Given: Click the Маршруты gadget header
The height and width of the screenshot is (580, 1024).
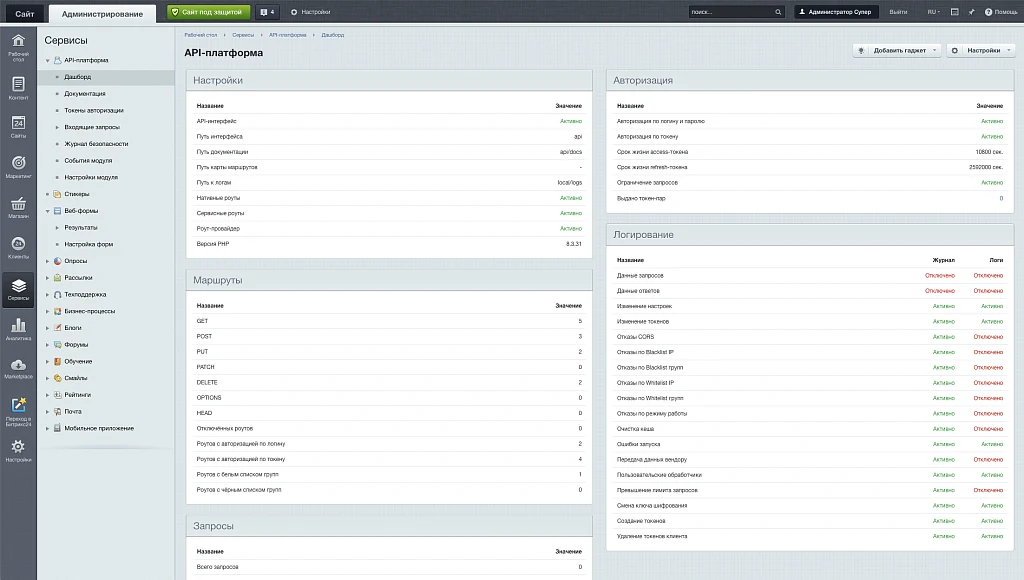Looking at the screenshot, I should pyautogui.click(x=389, y=280).
